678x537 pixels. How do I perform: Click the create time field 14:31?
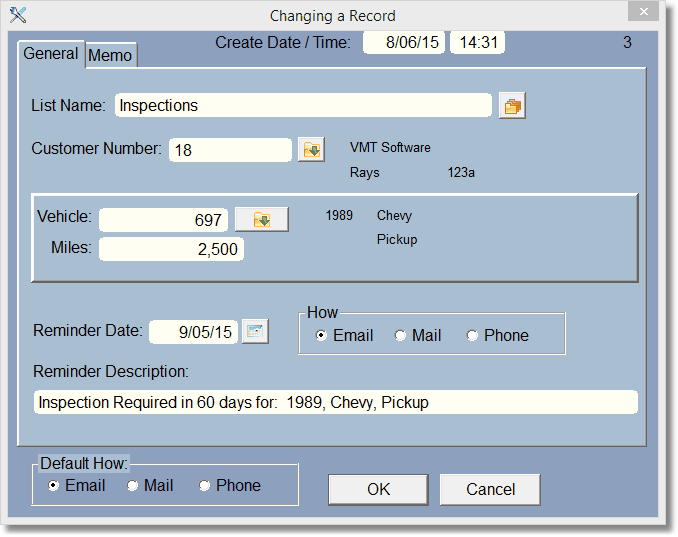478,42
